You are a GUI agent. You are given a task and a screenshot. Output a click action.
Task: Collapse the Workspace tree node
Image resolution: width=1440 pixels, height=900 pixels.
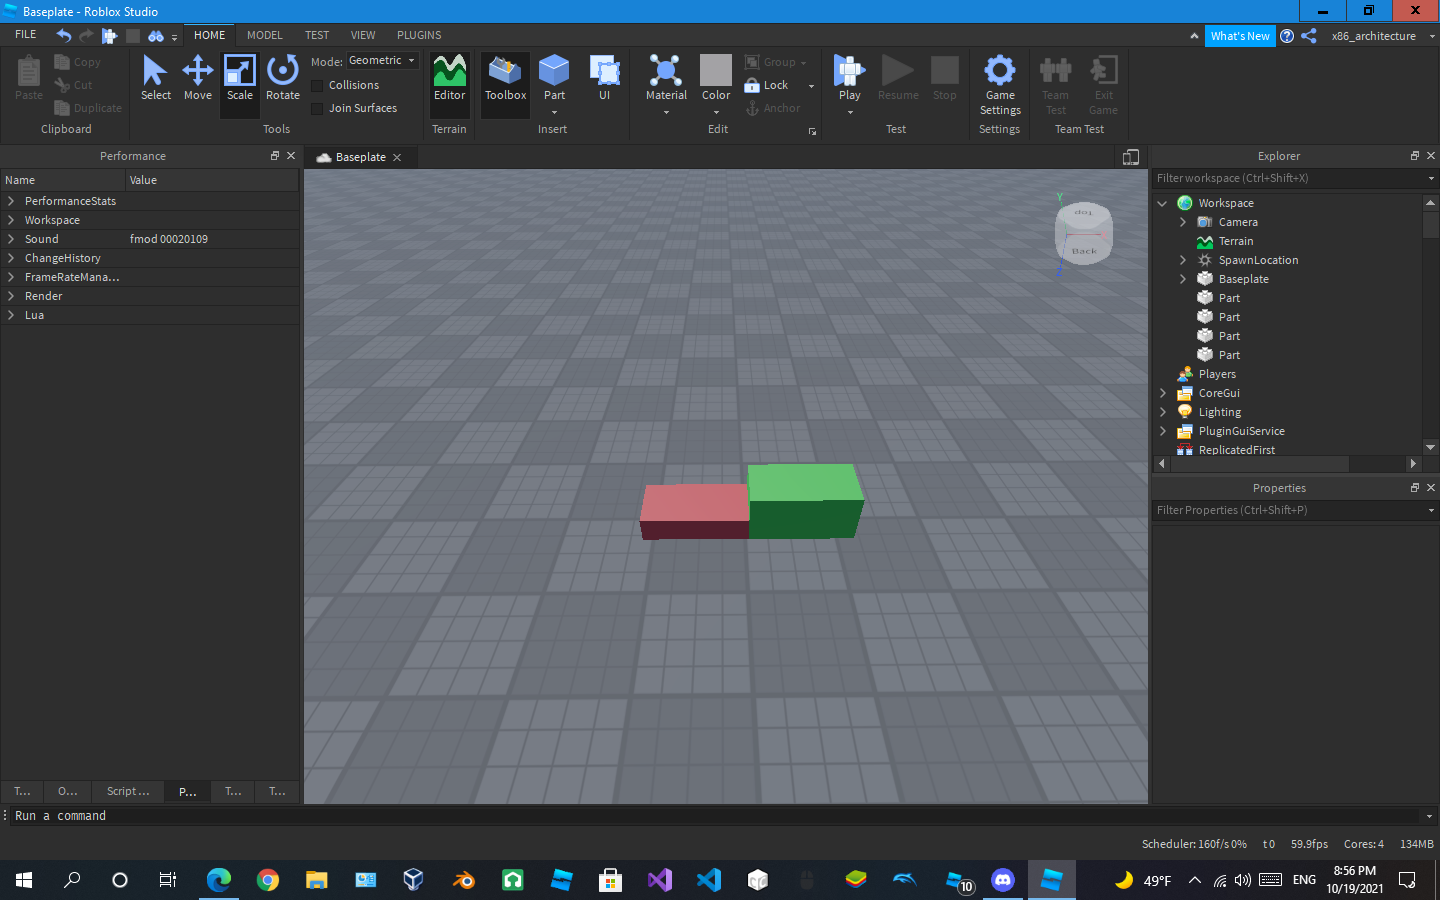1162,203
